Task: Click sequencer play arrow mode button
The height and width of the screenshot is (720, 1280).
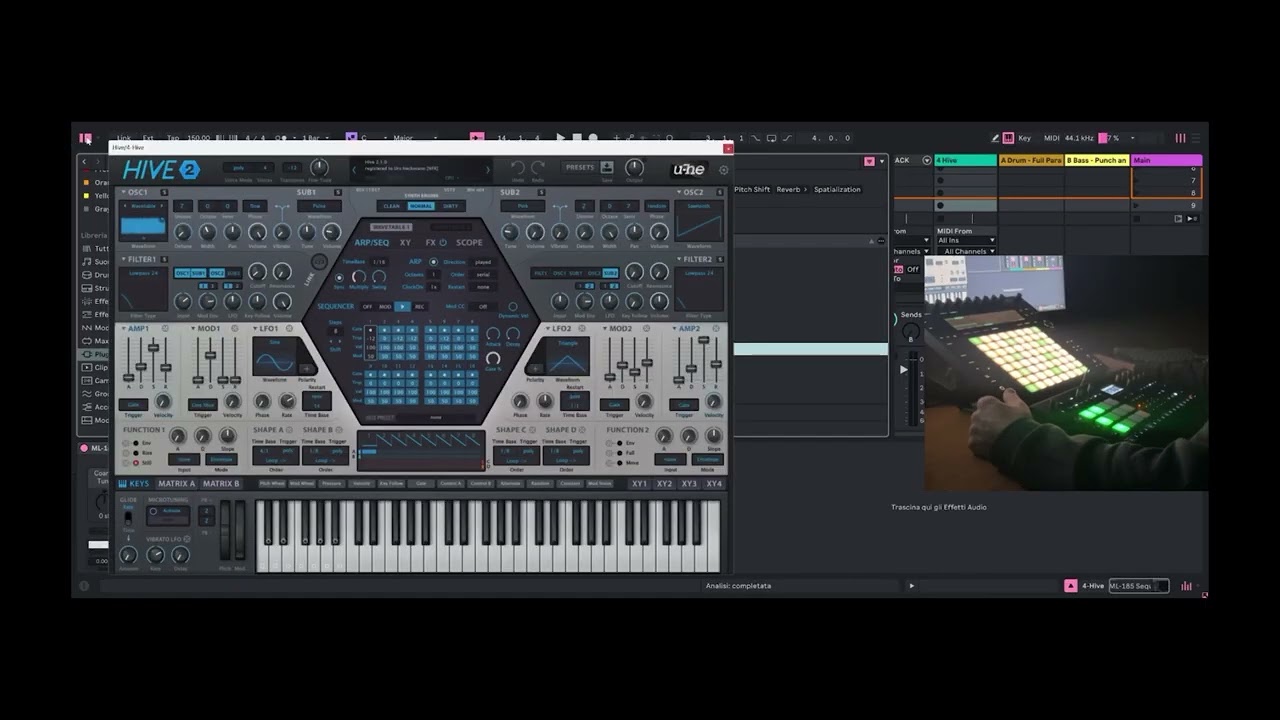Action: tap(402, 307)
